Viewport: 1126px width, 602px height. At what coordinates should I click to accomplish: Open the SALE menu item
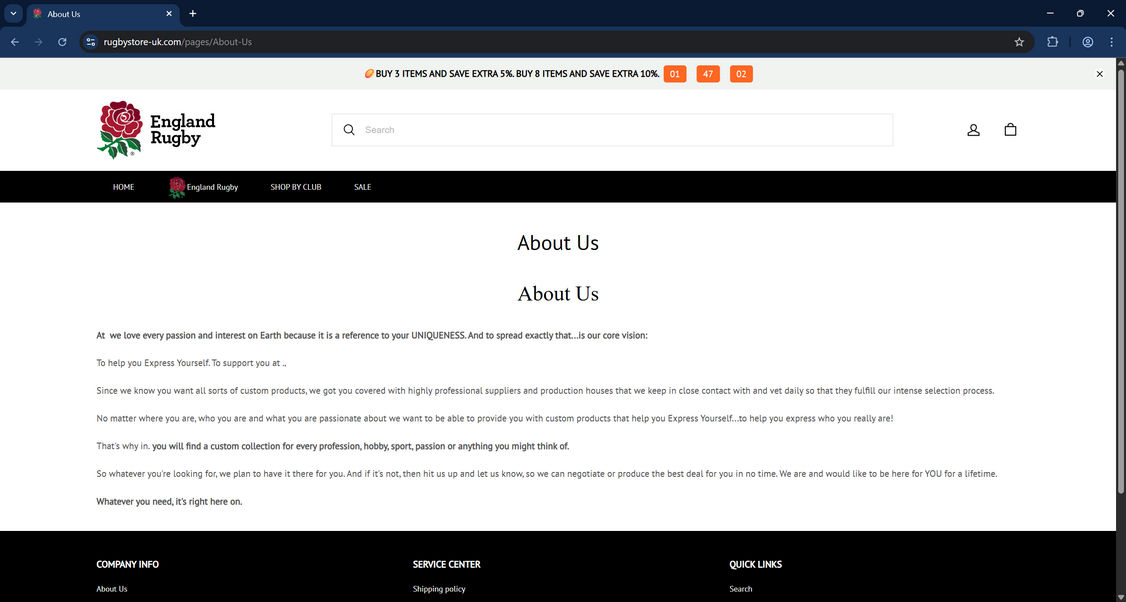(363, 187)
